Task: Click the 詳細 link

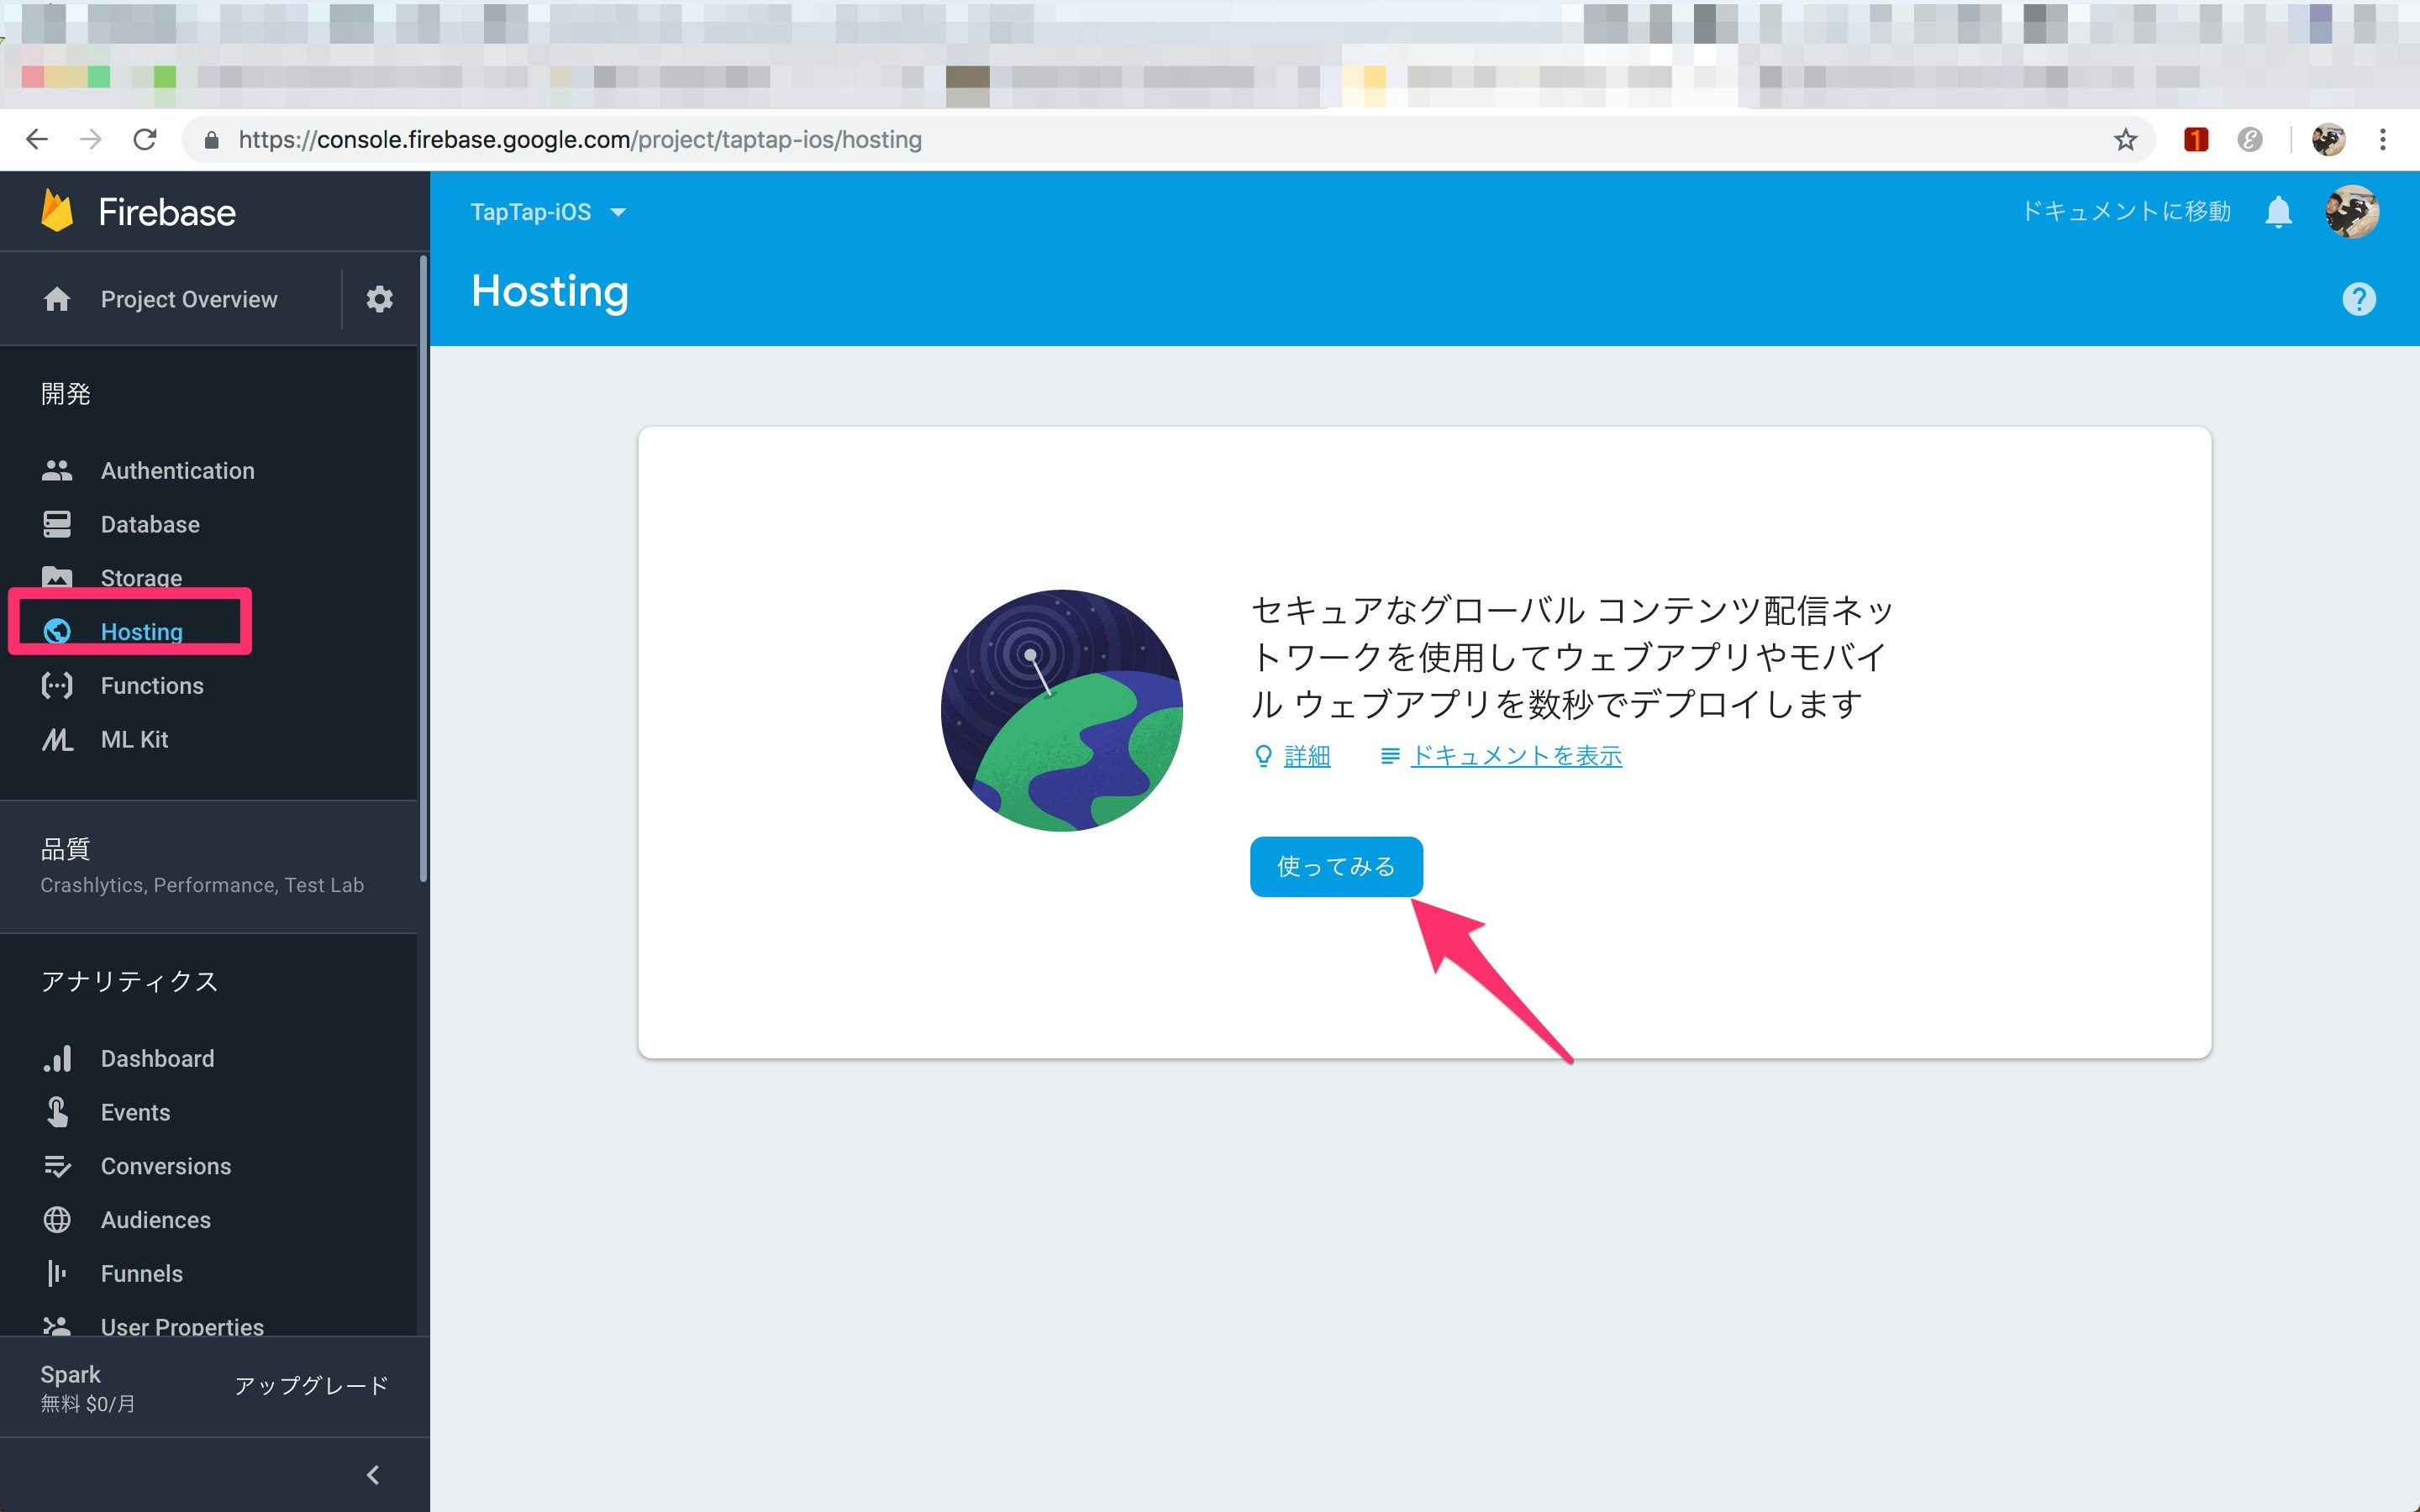Action: coord(1306,756)
